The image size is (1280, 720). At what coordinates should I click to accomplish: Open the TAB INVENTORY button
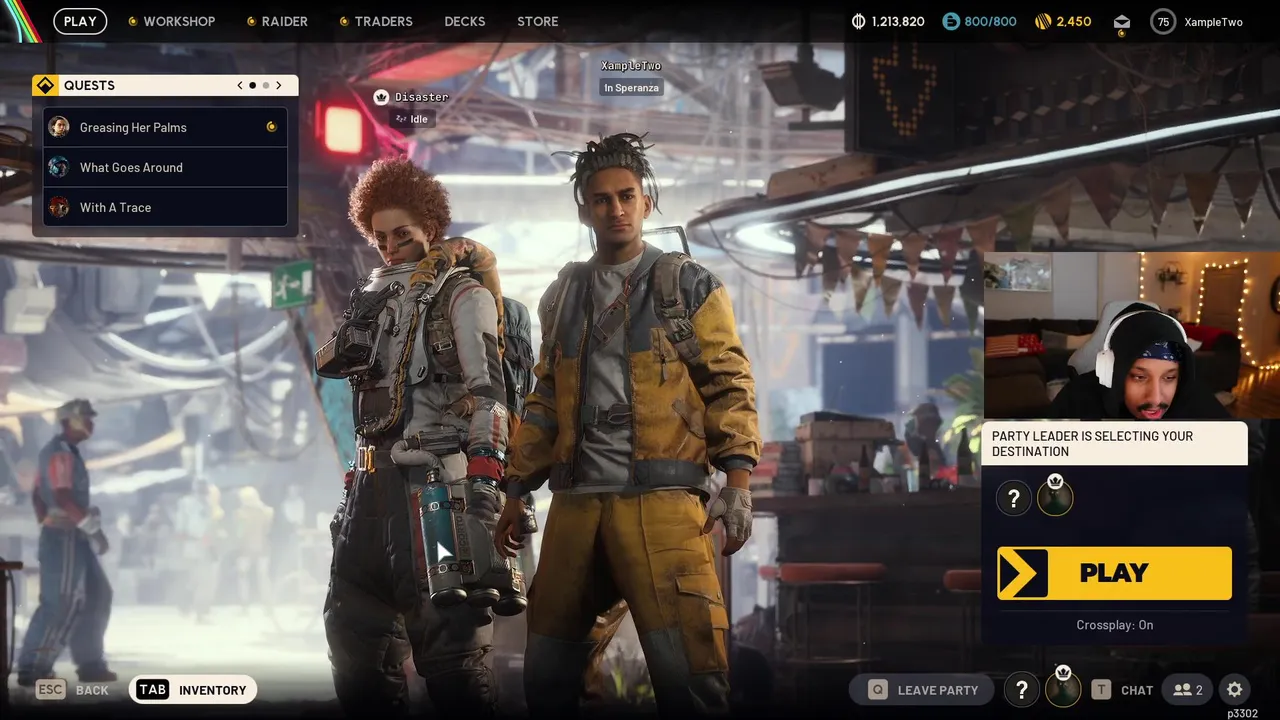193,690
